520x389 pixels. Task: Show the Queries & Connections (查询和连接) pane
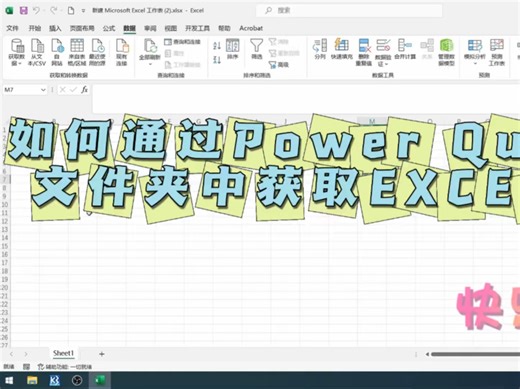183,42
